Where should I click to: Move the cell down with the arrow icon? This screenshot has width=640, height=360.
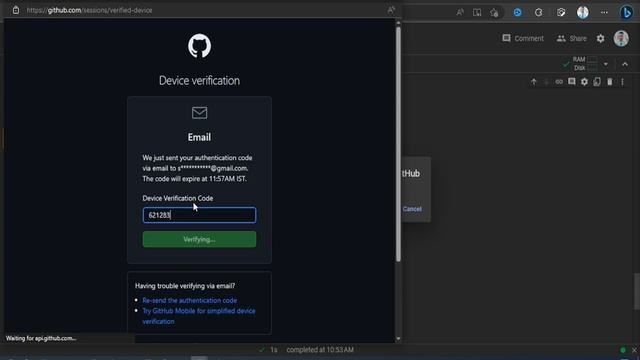(546, 82)
